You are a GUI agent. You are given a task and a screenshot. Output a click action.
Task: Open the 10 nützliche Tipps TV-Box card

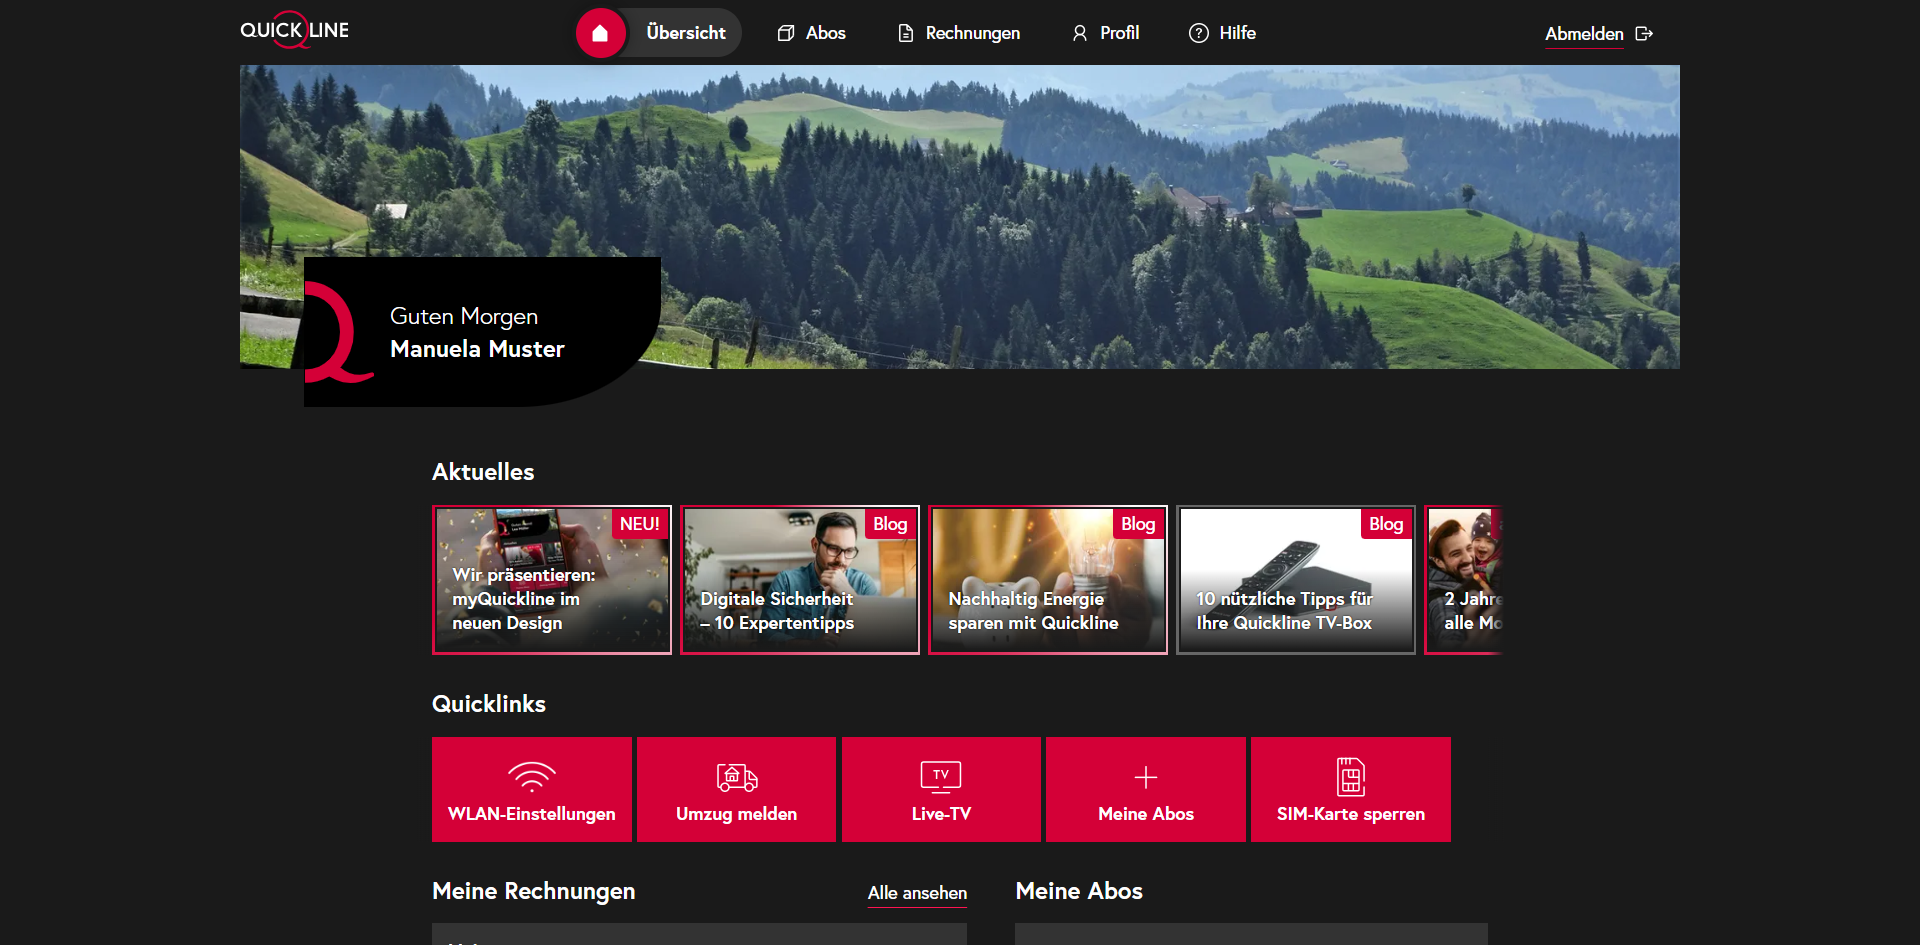pos(1296,580)
